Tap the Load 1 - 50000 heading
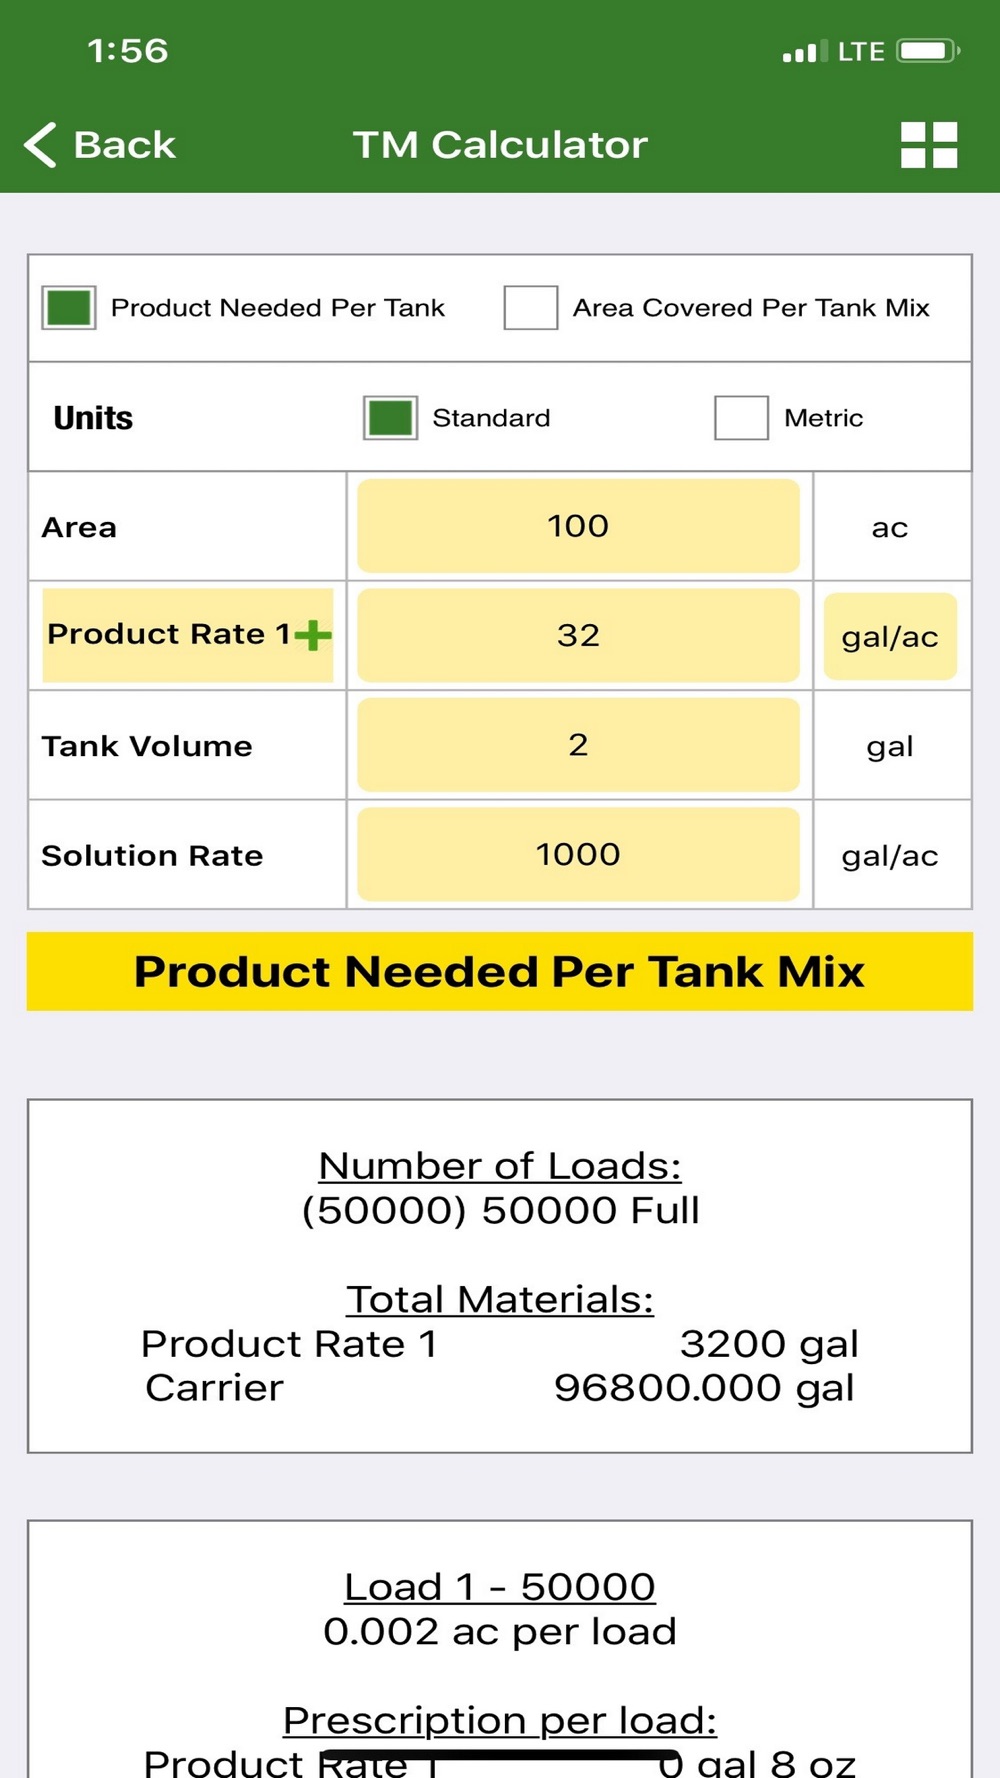Image resolution: width=1000 pixels, height=1778 pixels. tap(500, 1587)
